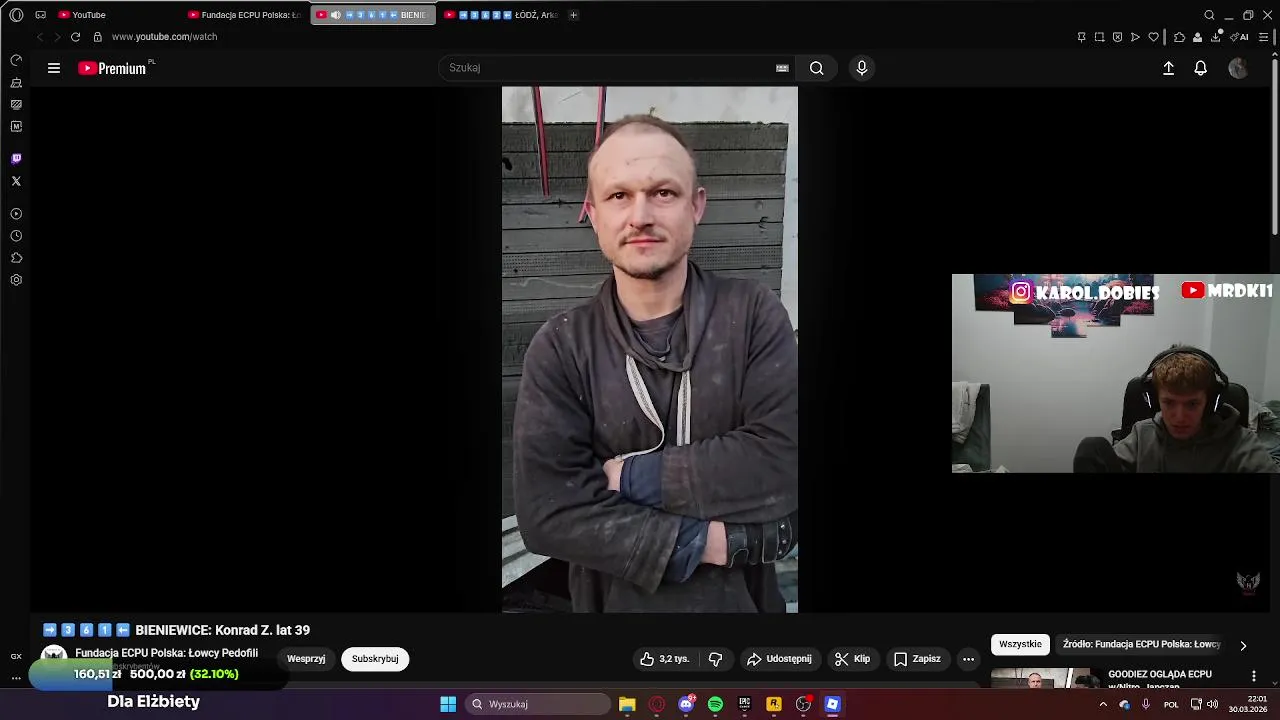Click the address bar showing www.youtube.com/watch
This screenshot has height=720, width=1280.
click(x=164, y=37)
